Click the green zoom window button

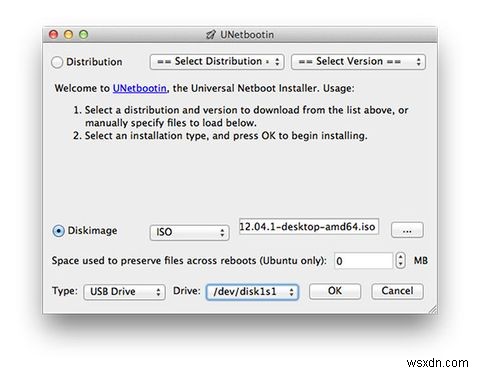84,34
